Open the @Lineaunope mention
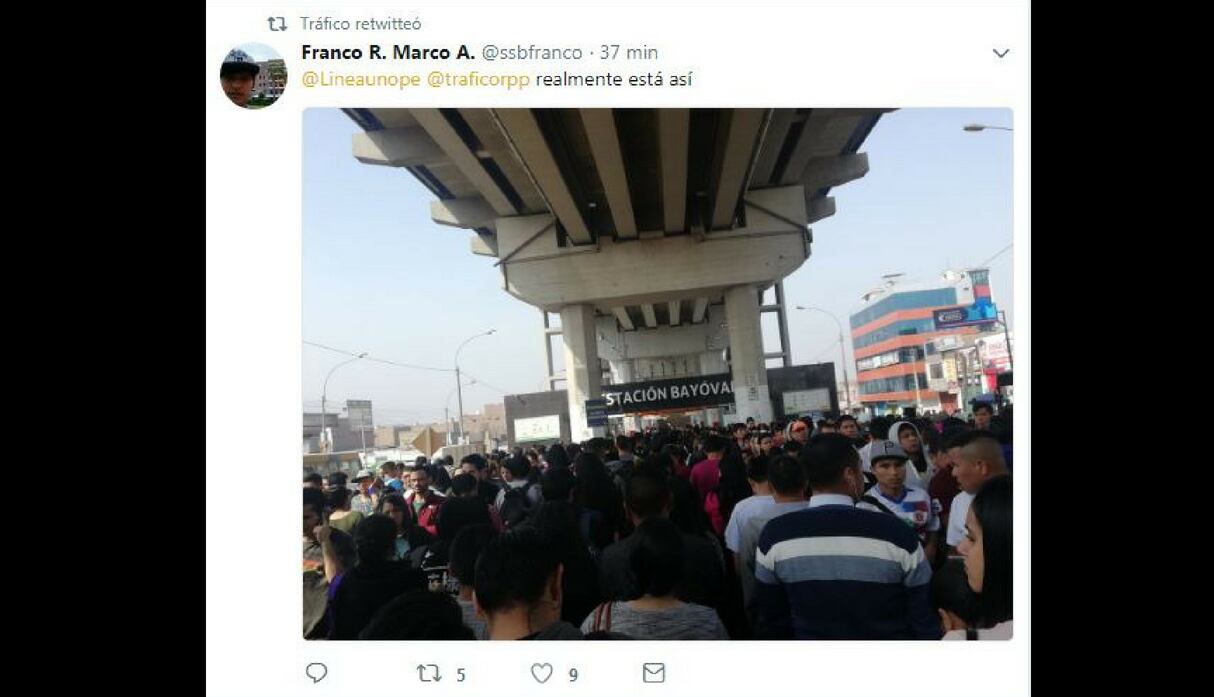The height and width of the screenshot is (697, 1214). click(x=361, y=80)
